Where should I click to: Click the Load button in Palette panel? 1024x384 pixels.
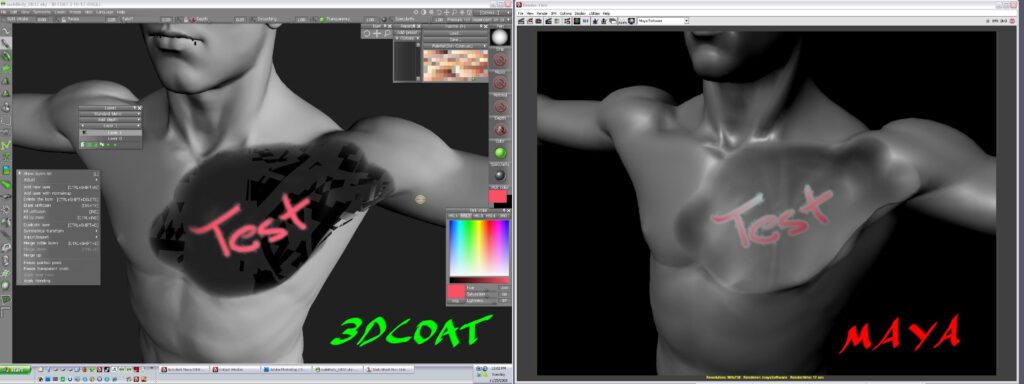point(455,33)
